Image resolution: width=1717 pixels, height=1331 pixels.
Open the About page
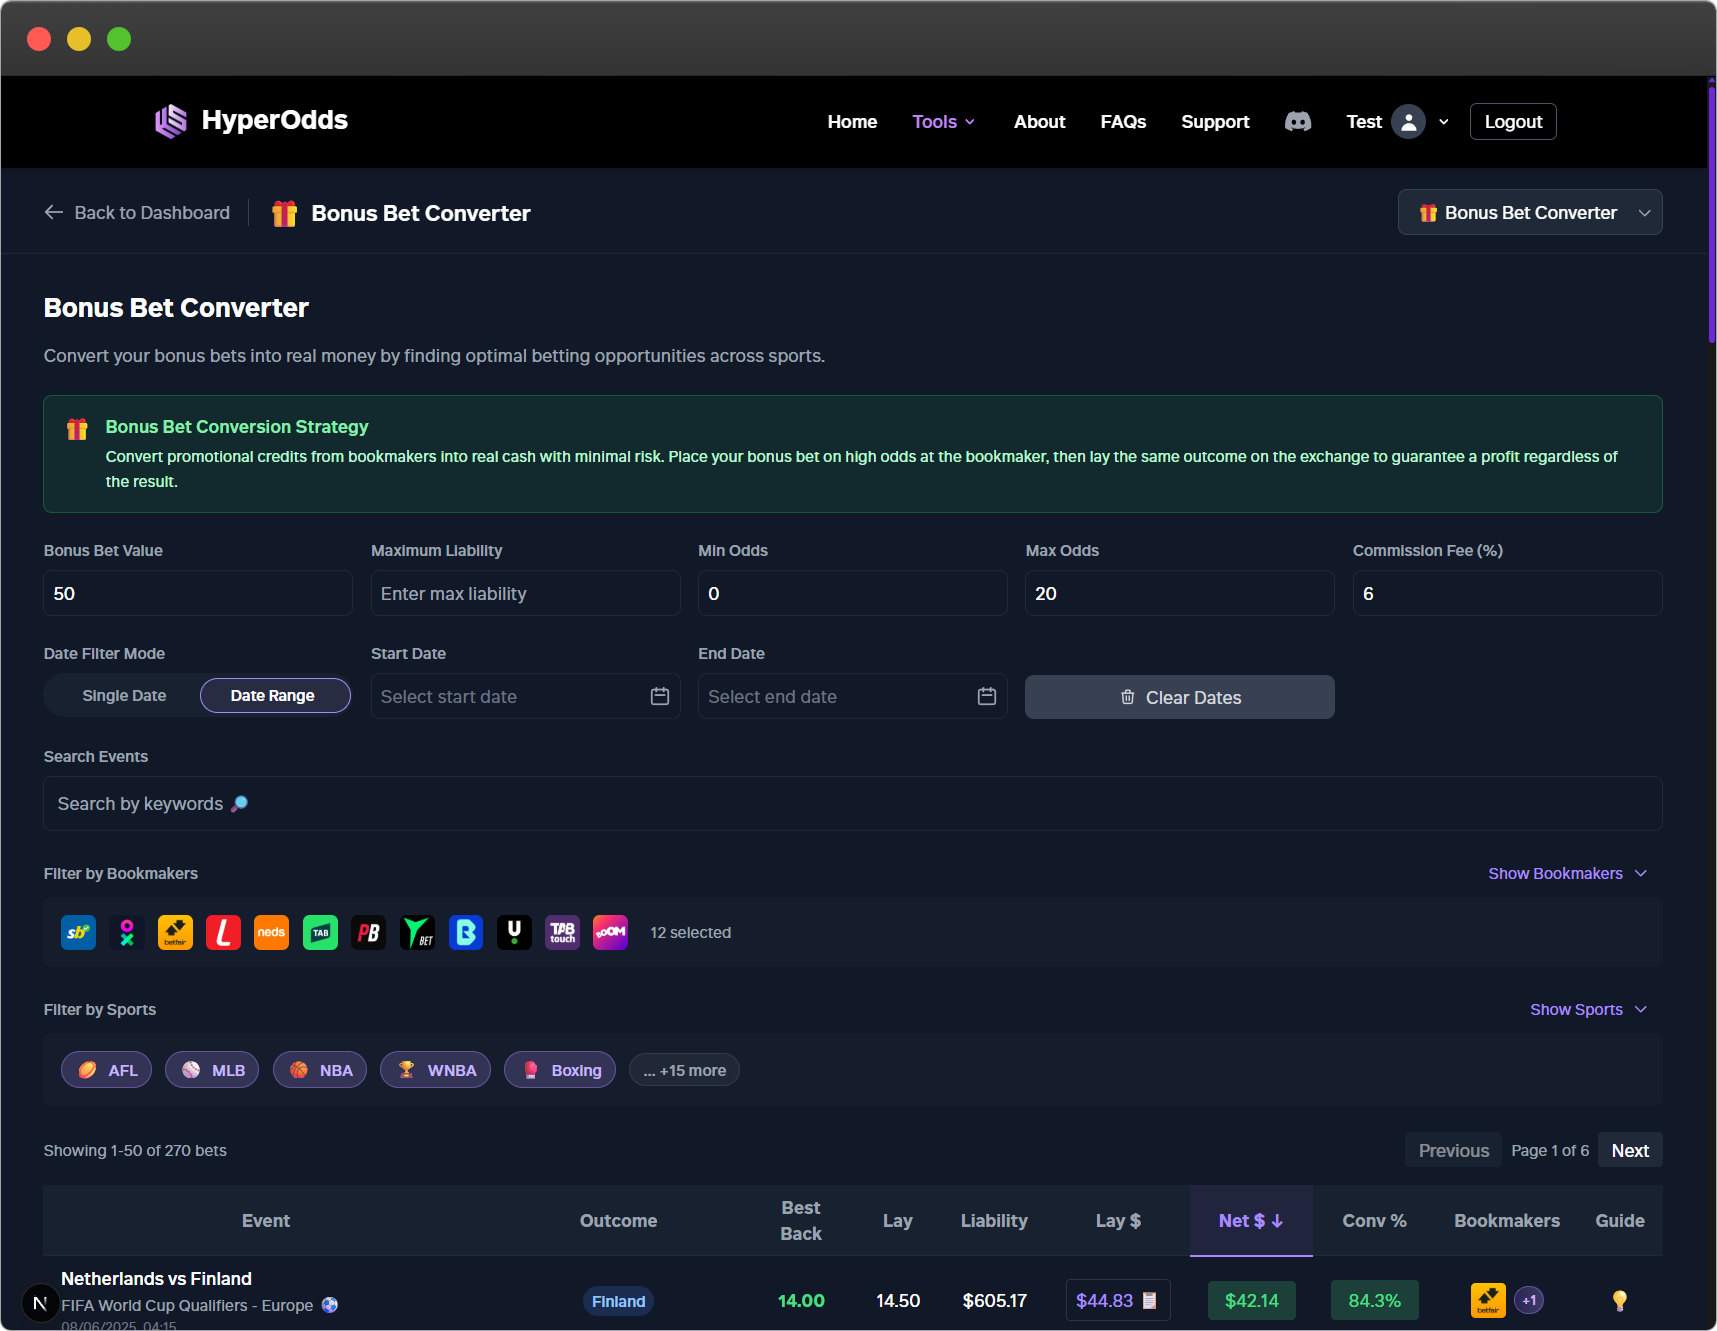(1039, 122)
